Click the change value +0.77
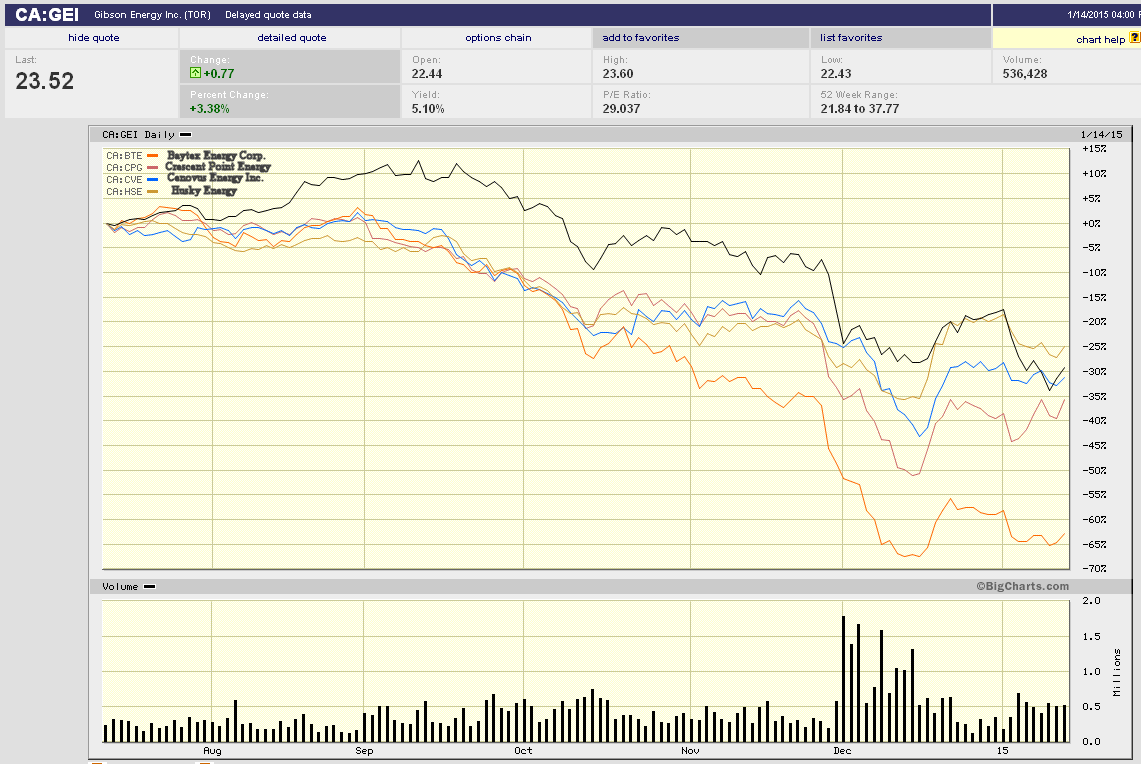The image size is (1141, 764). point(218,73)
